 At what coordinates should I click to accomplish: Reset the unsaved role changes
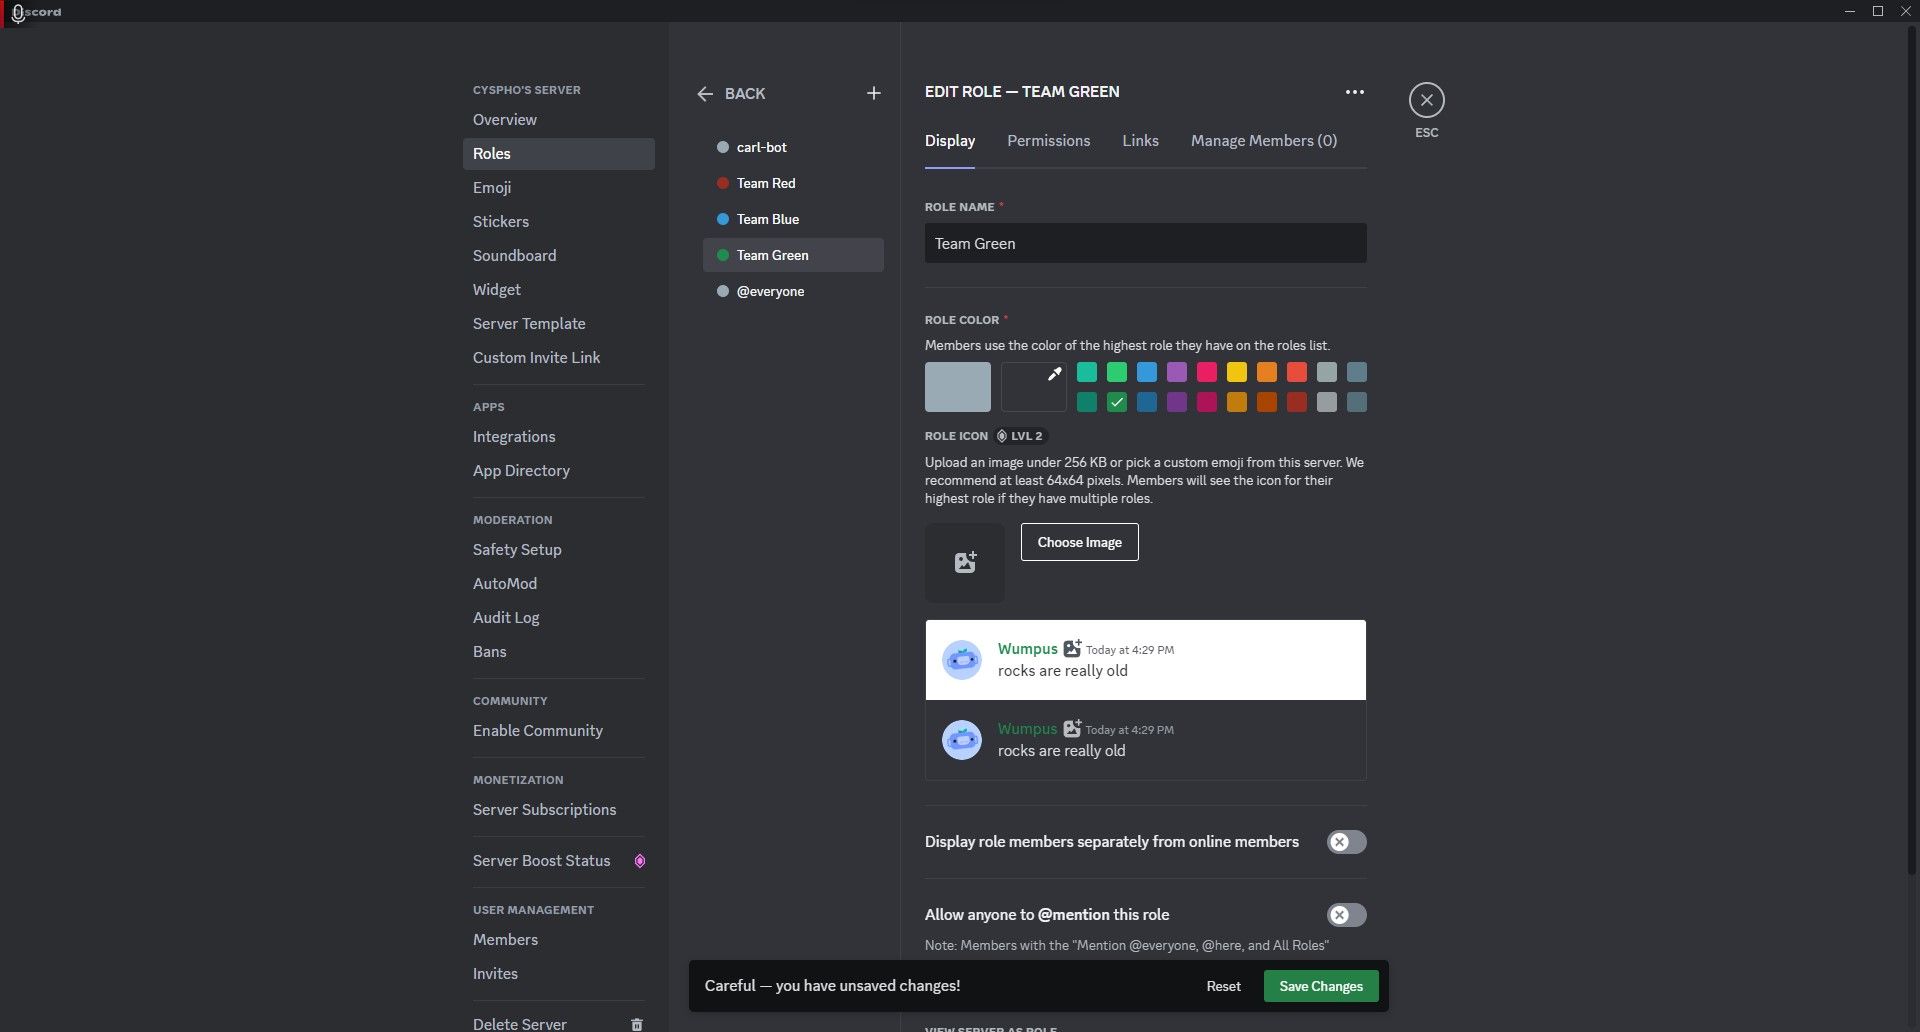click(1223, 985)
